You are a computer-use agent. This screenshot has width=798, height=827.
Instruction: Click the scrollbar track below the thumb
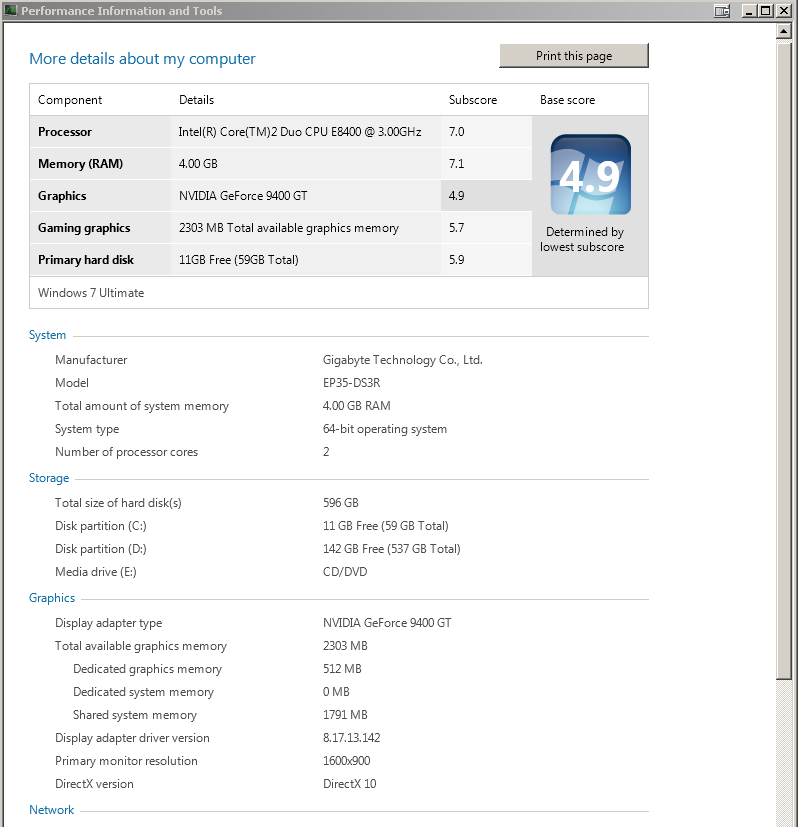784,753
